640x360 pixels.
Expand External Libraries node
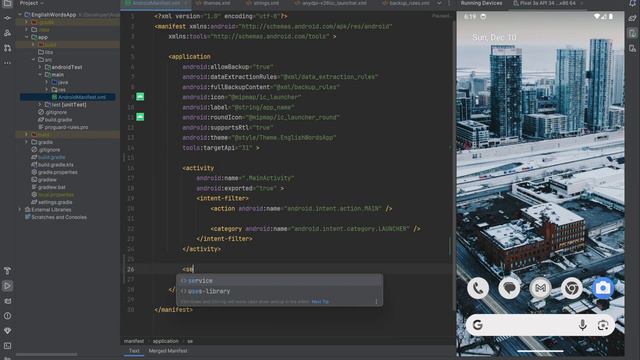(20, 209)
